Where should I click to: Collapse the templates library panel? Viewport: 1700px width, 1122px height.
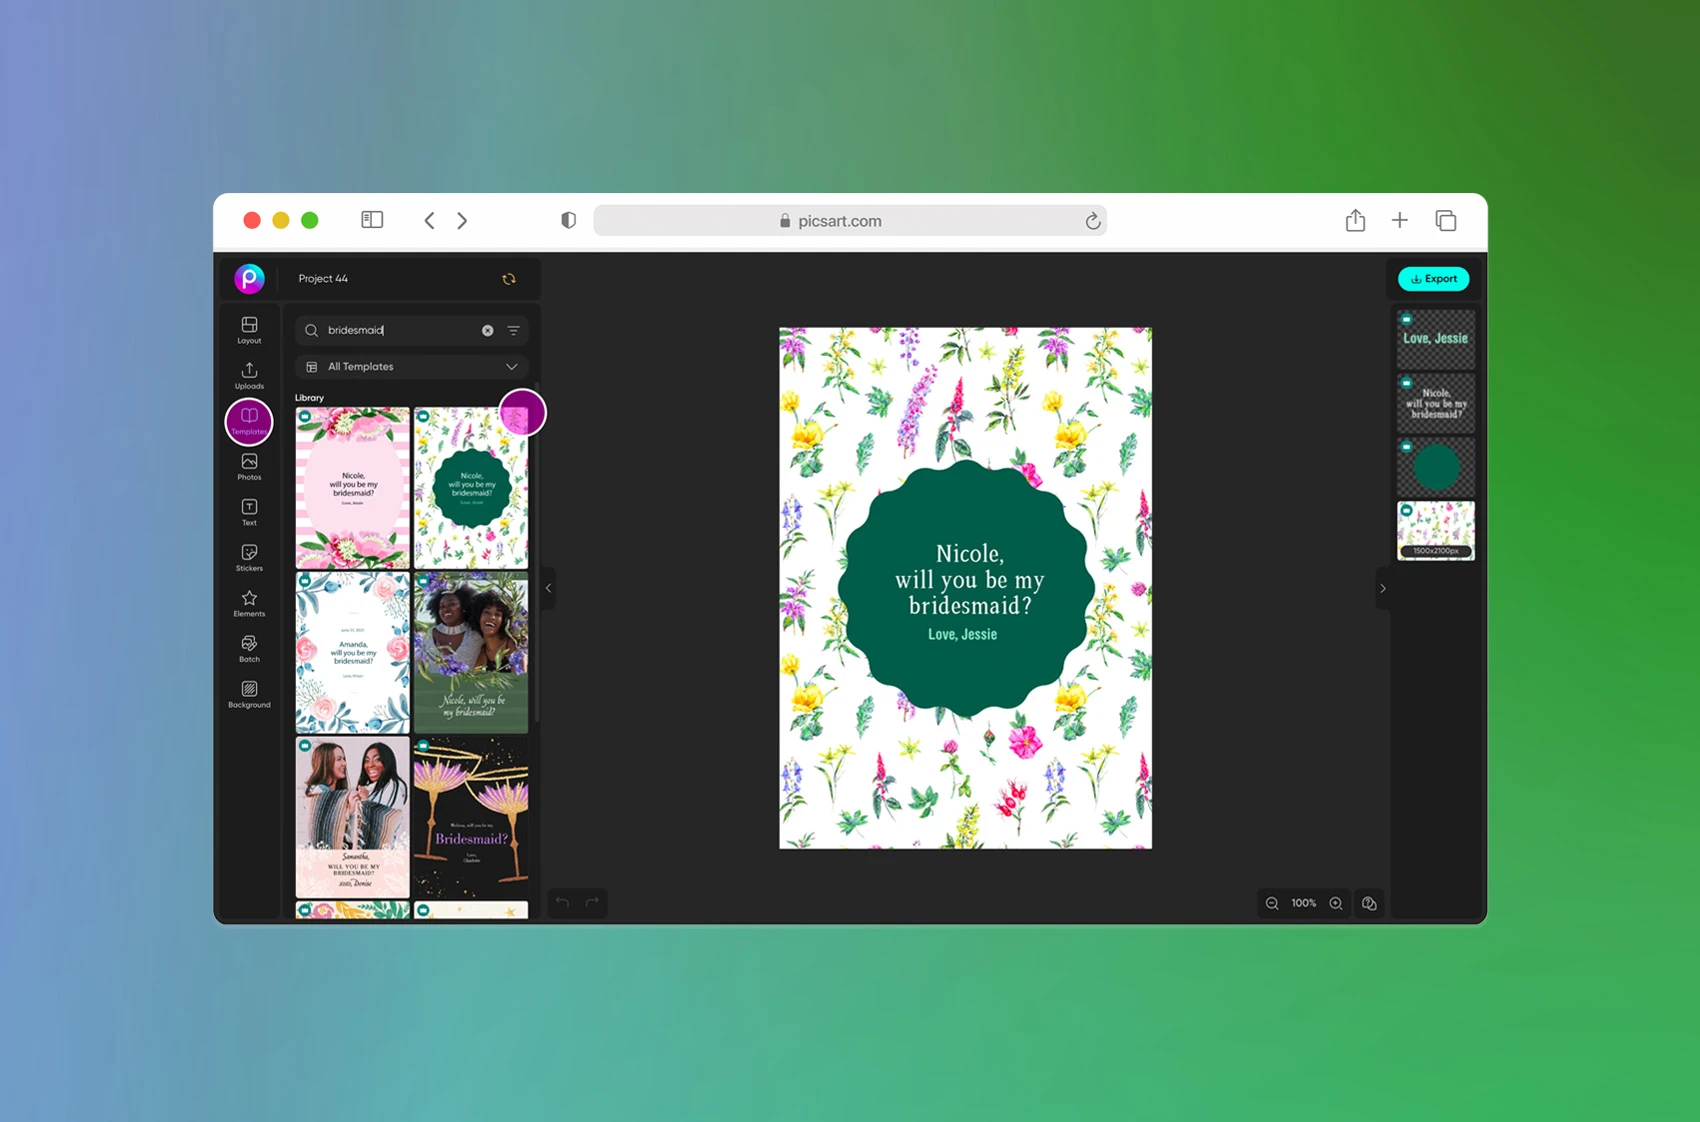tap(548, 588)
